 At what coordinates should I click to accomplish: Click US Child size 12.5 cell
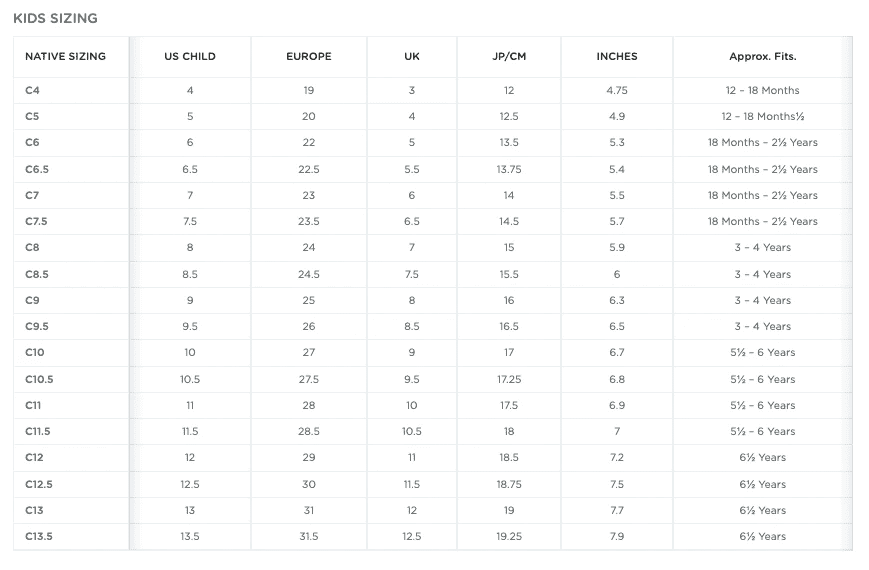190,485
